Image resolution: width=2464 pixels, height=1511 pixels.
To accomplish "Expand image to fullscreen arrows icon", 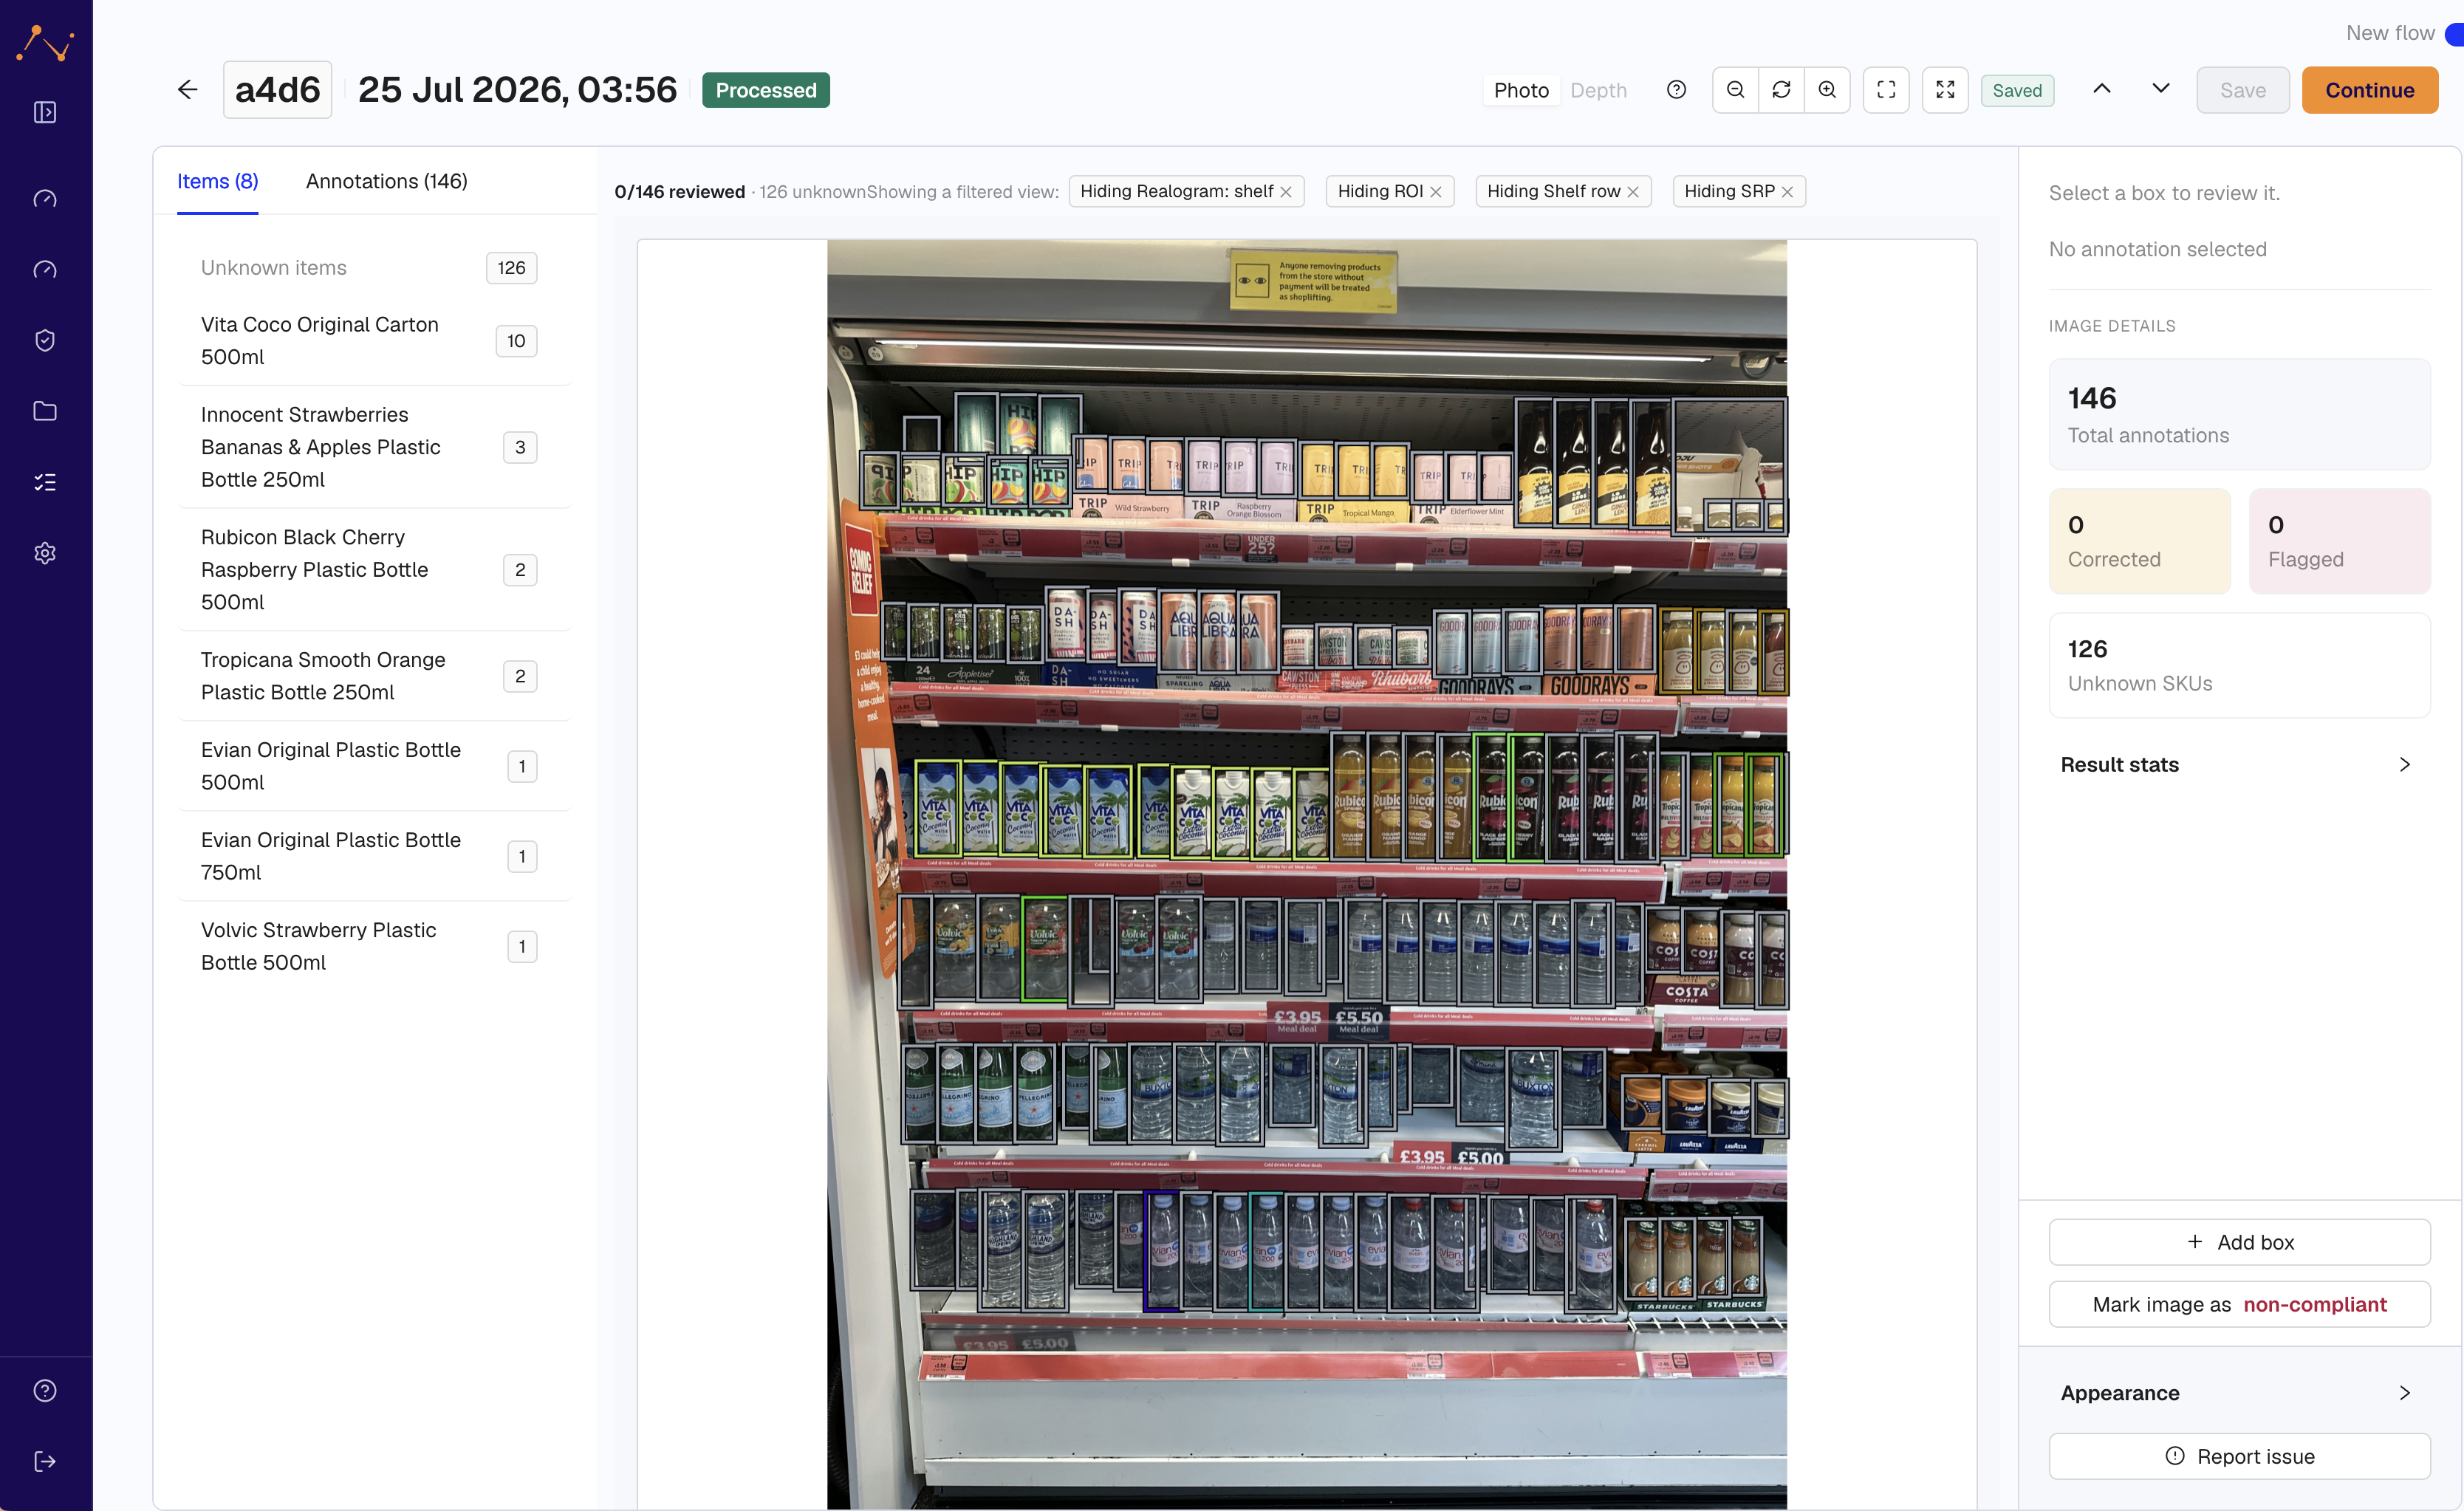I will click(1945, 90).
